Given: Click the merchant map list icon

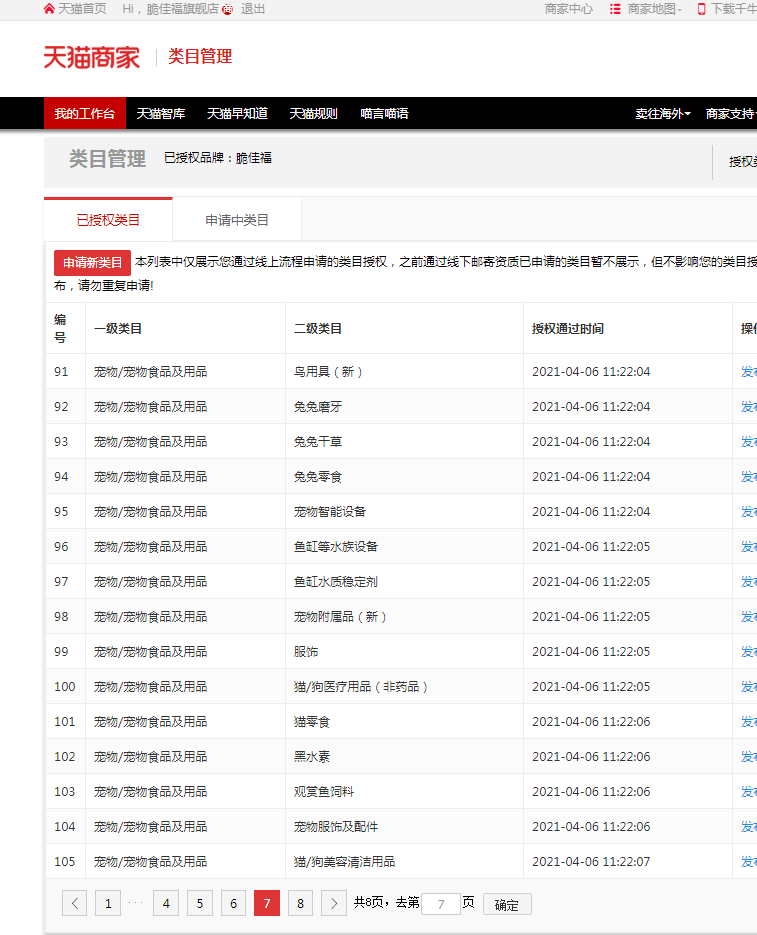Looking at the screenshot, I should click(x=615, y=9).
